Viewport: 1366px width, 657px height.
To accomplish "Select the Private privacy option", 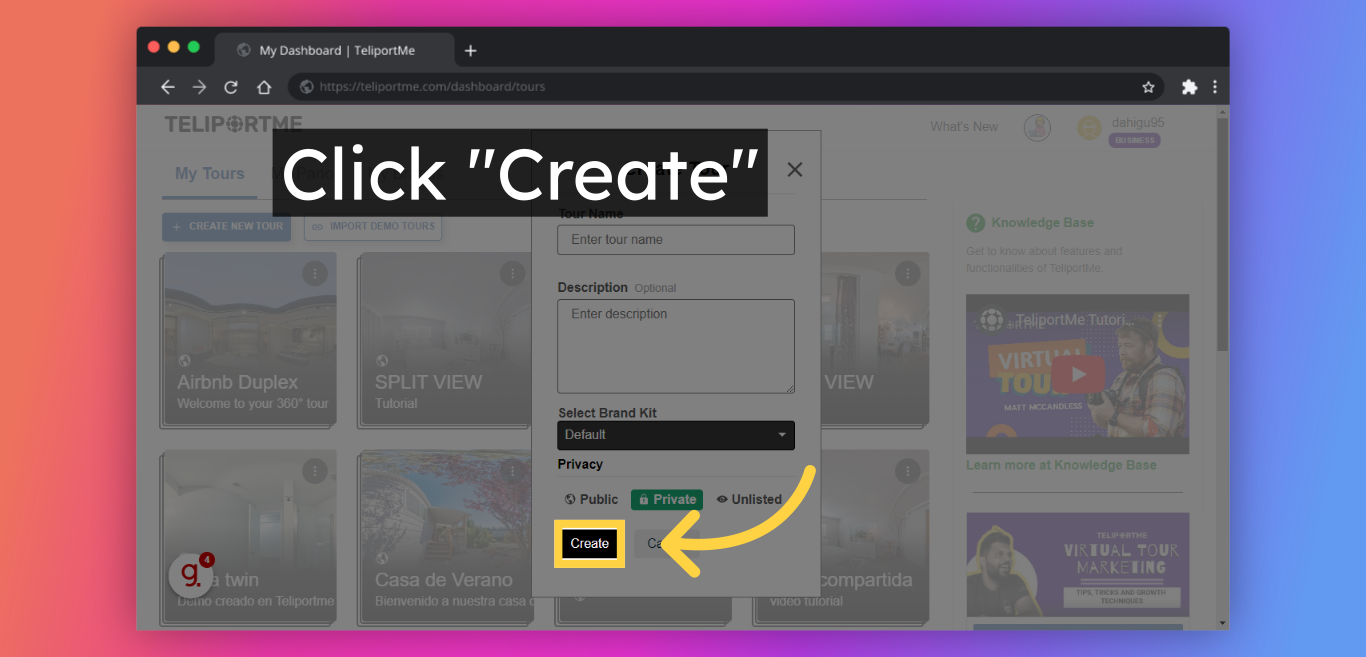I will tap(667, 499).
